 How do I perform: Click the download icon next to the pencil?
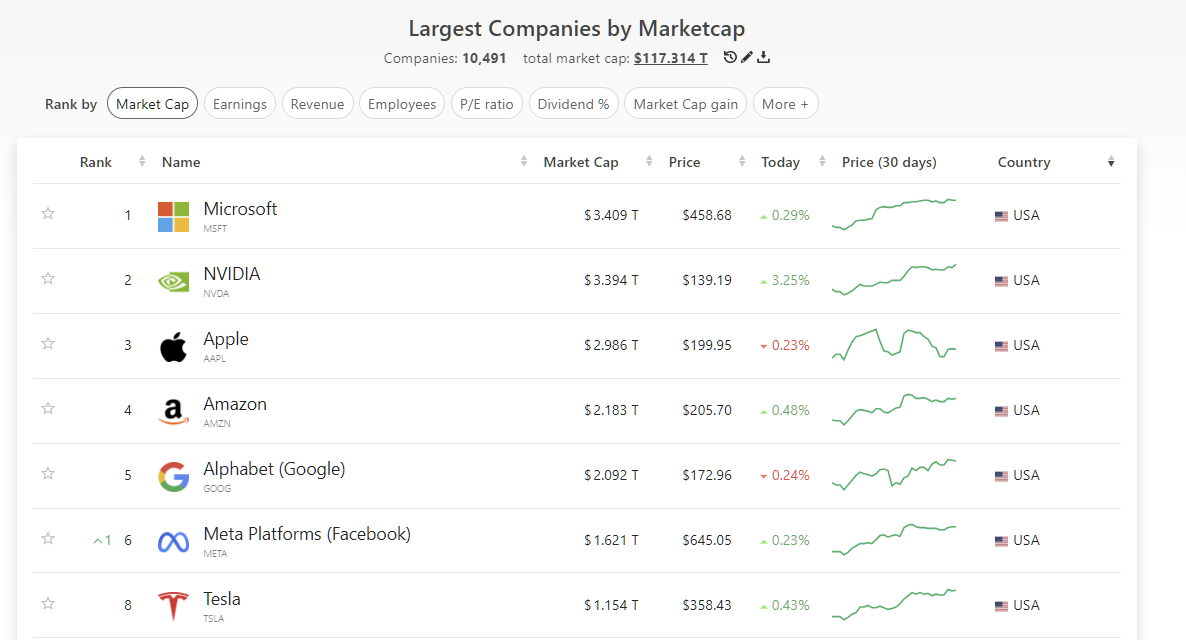(764, 57)
